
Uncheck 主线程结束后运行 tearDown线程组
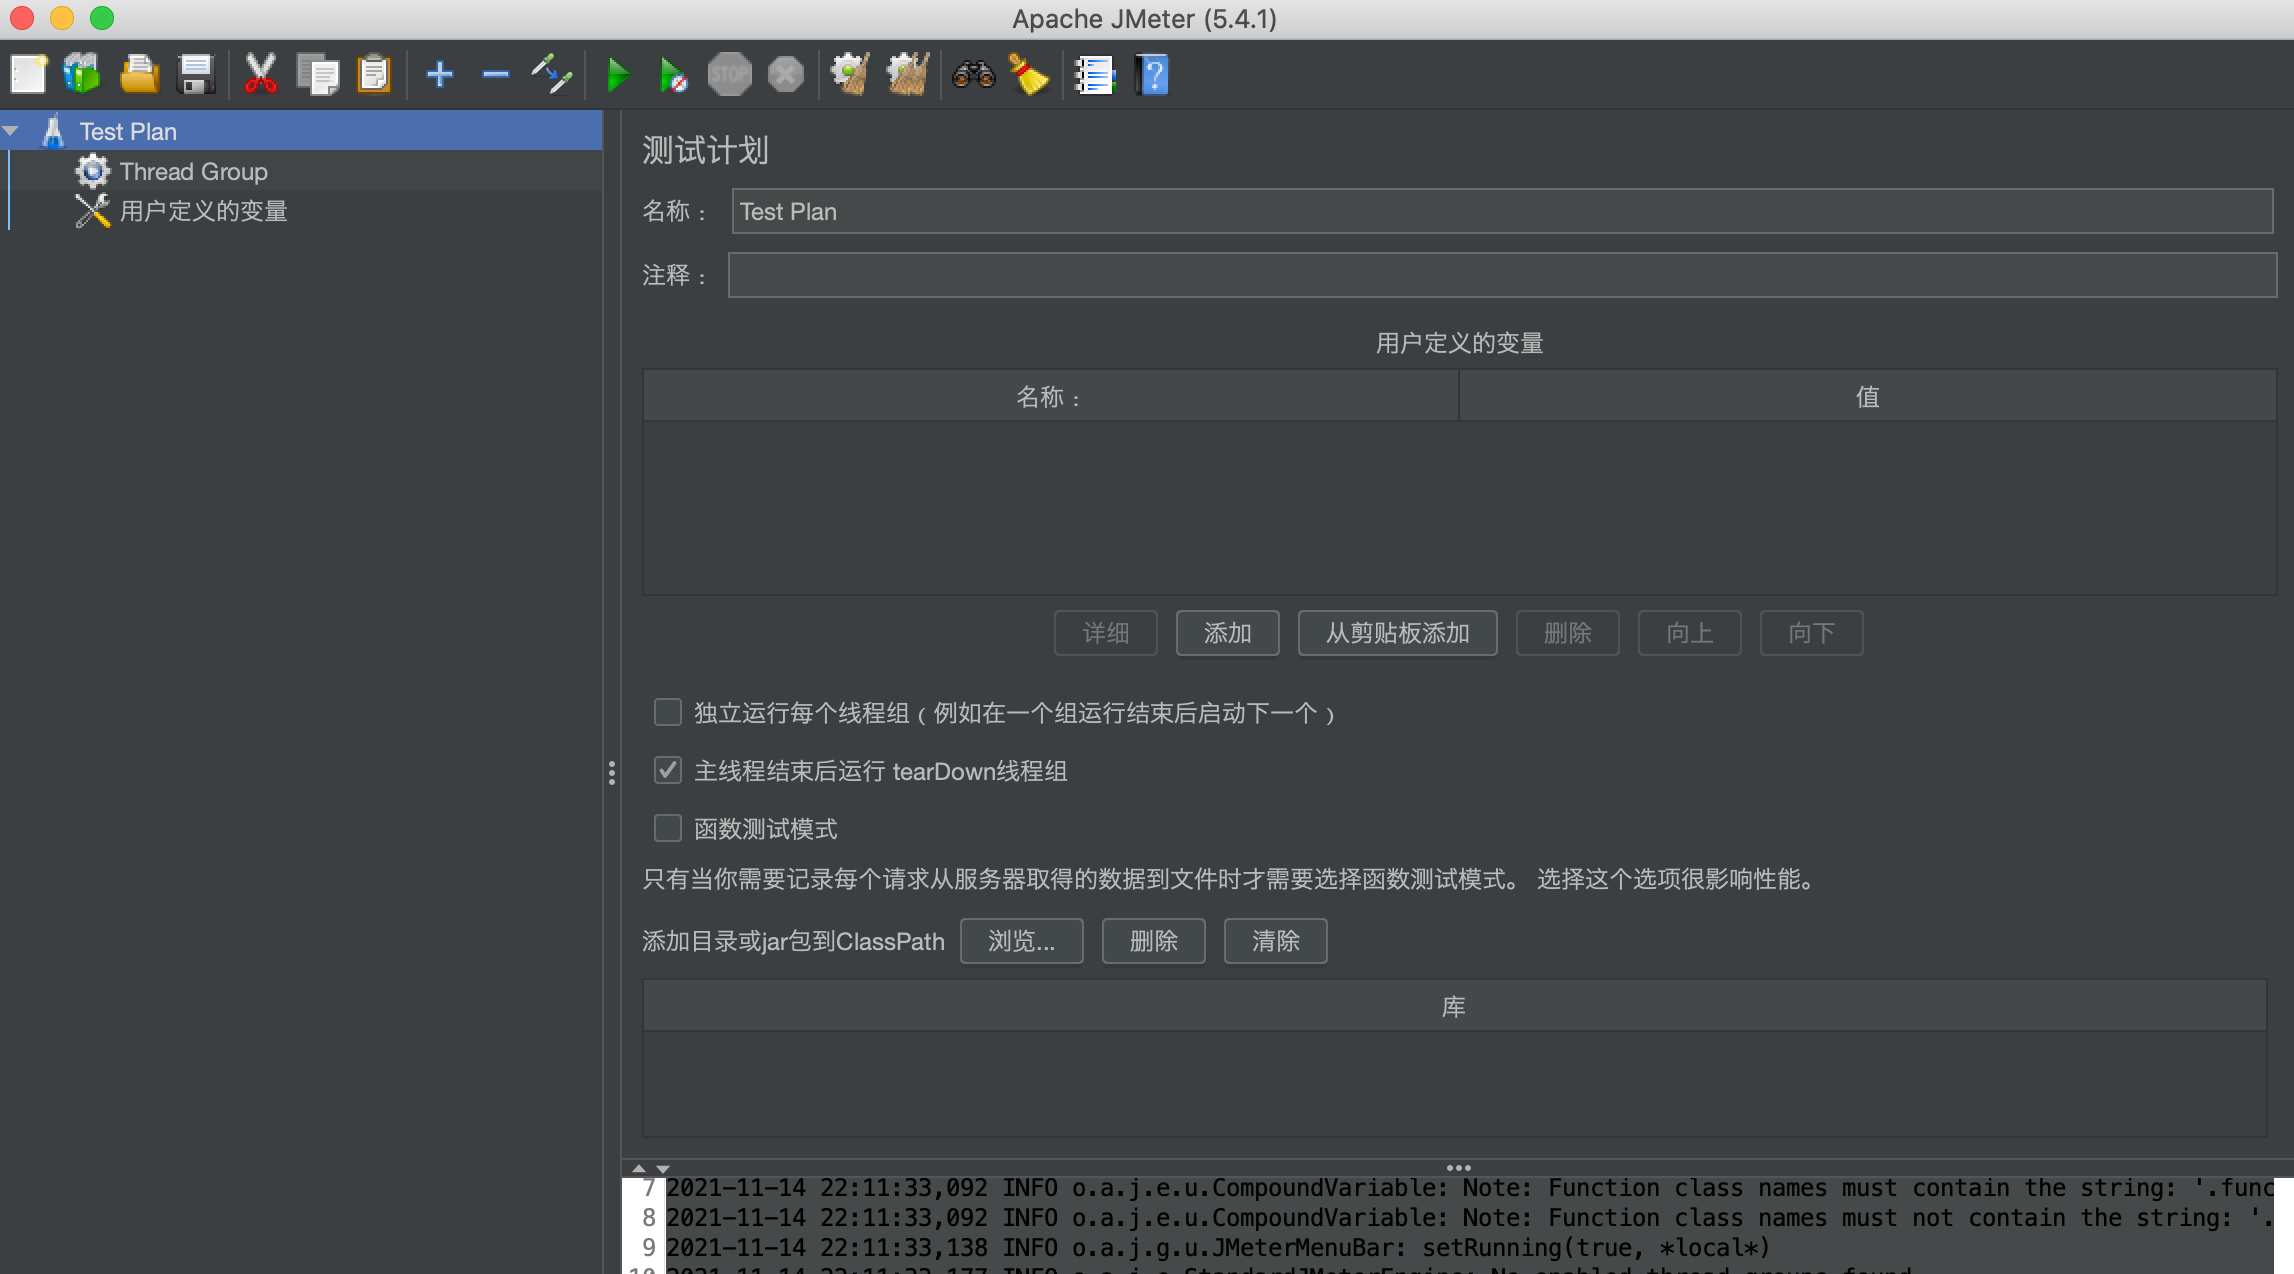(x=667, y=770)
